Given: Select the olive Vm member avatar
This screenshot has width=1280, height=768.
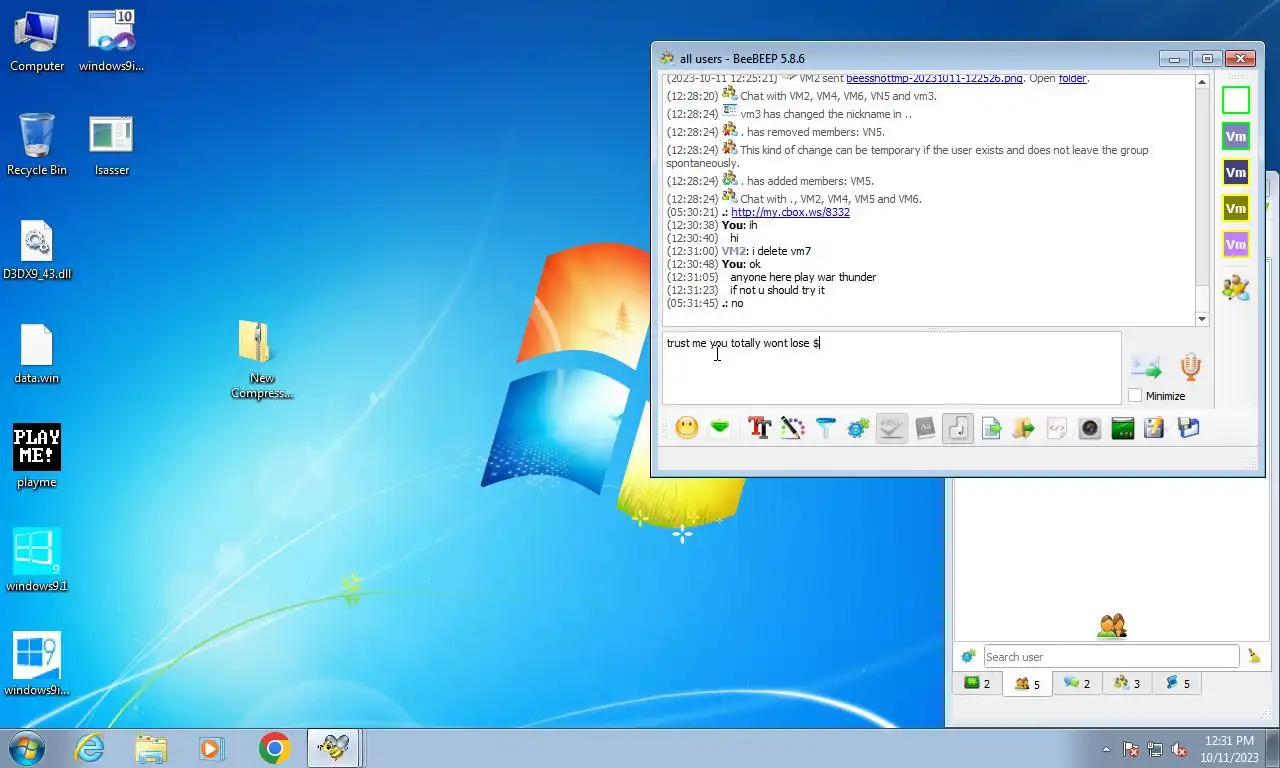Looking at the screenshot, I should [1236, 209].
